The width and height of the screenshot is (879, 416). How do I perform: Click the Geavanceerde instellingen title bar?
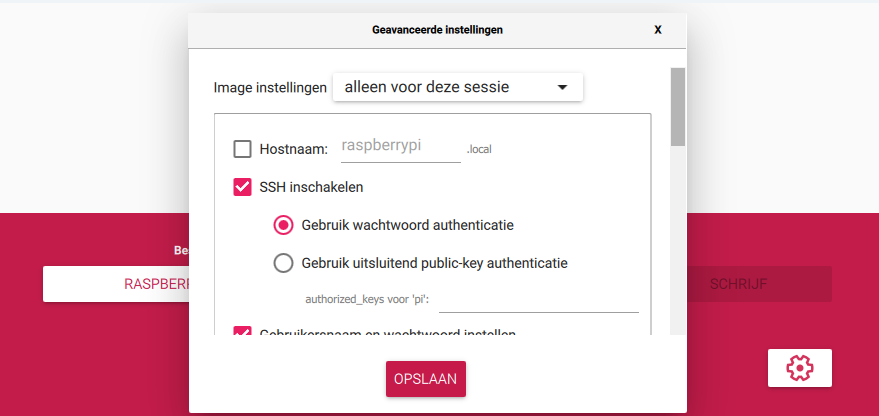pos(437,30)
